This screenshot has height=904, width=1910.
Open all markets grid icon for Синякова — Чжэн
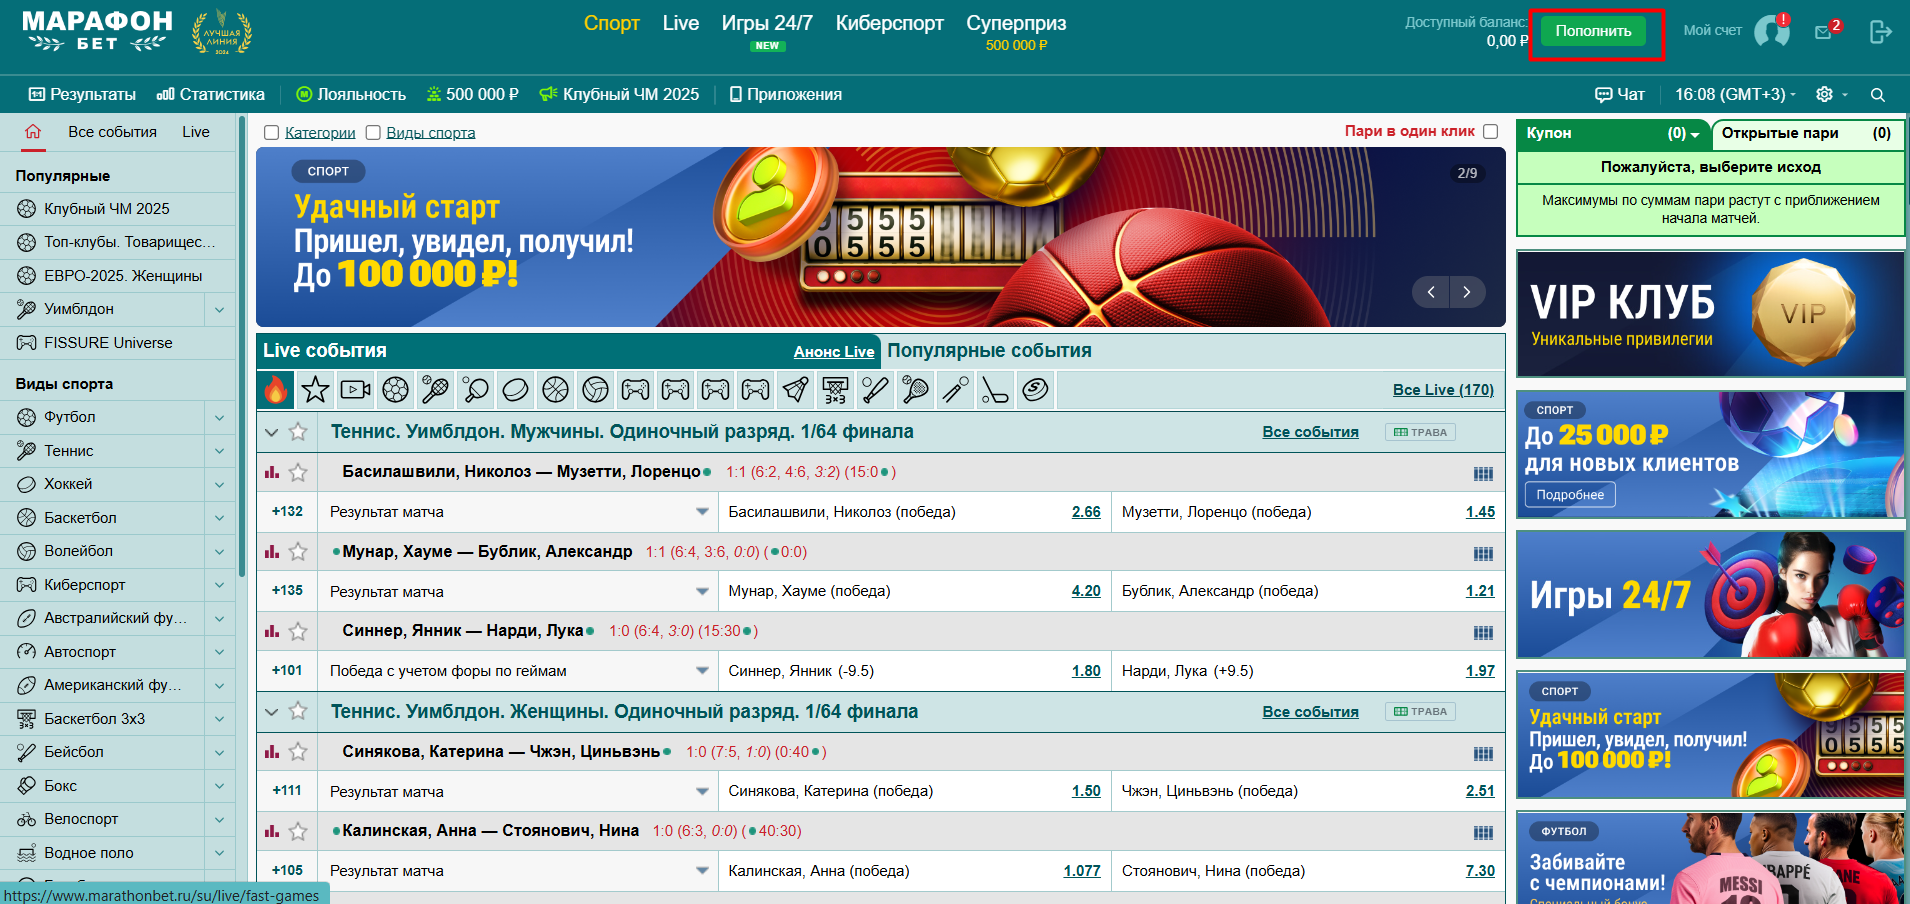[1483, 753]
